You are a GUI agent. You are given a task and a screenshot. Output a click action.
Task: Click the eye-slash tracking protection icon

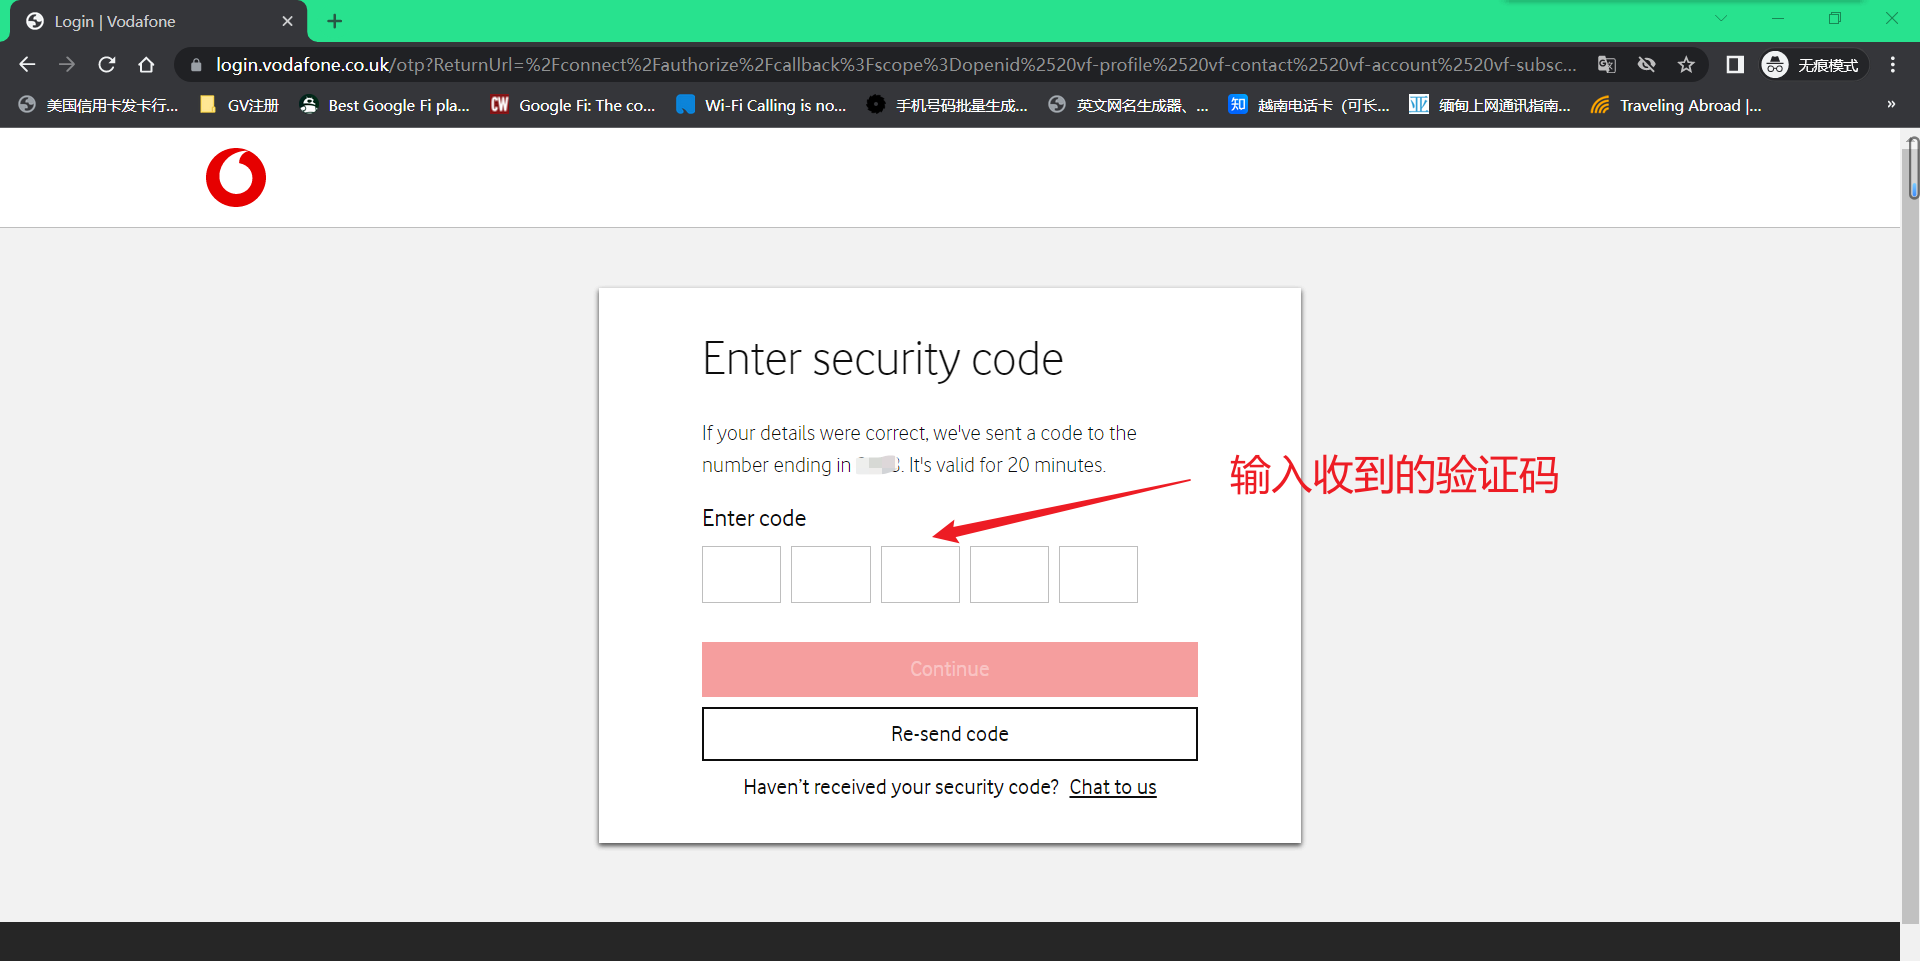pos(1647,64)
